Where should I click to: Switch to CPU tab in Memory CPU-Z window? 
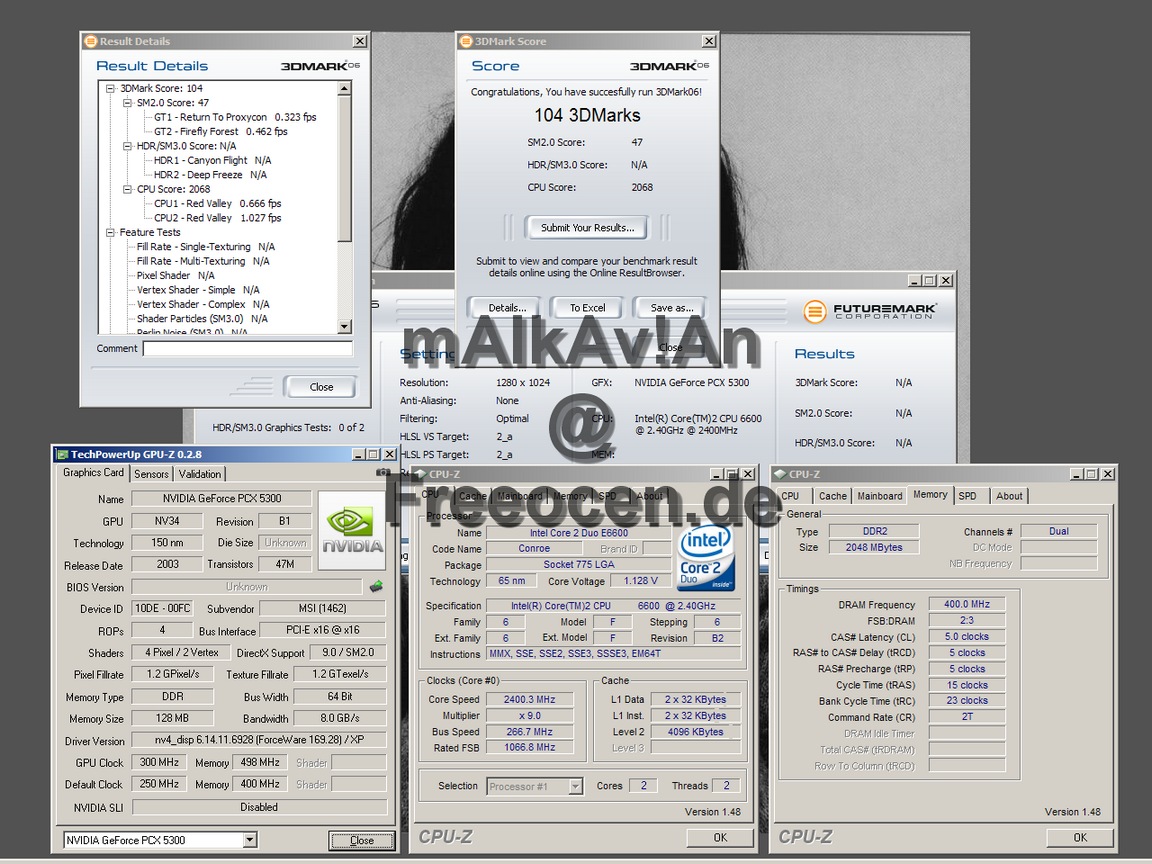point(791,496)
